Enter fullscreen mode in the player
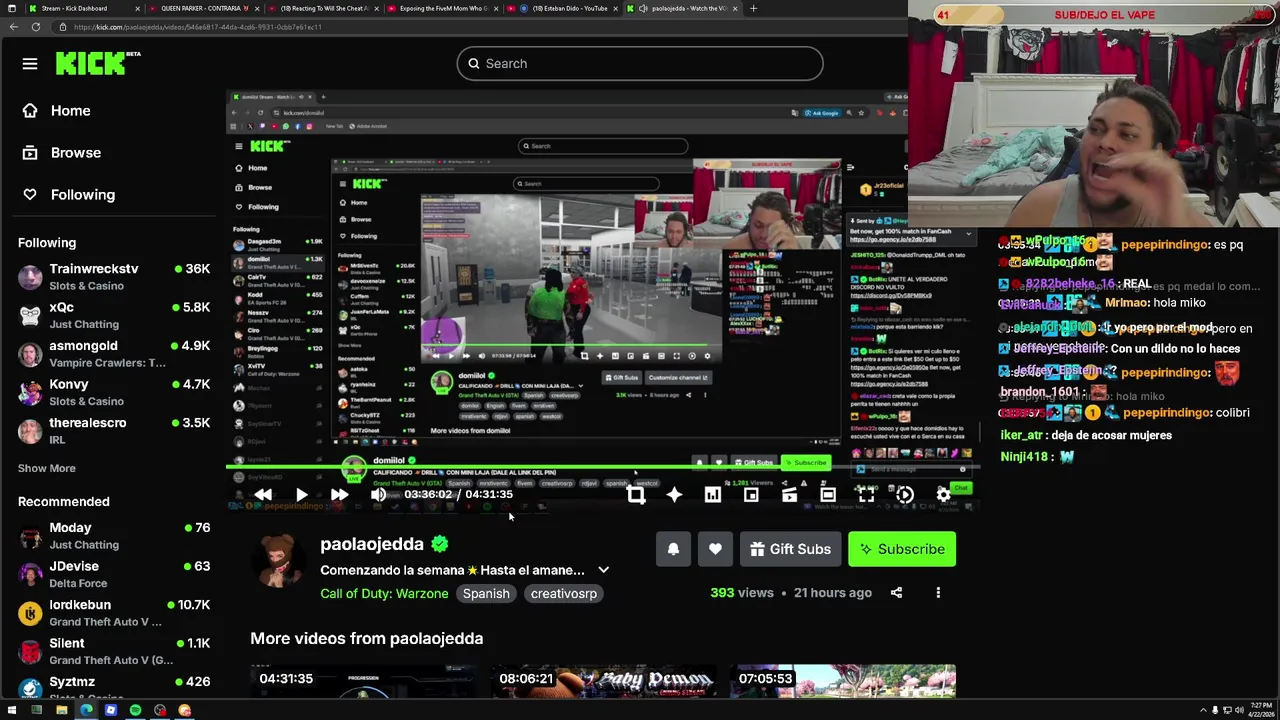 [866, 494]
